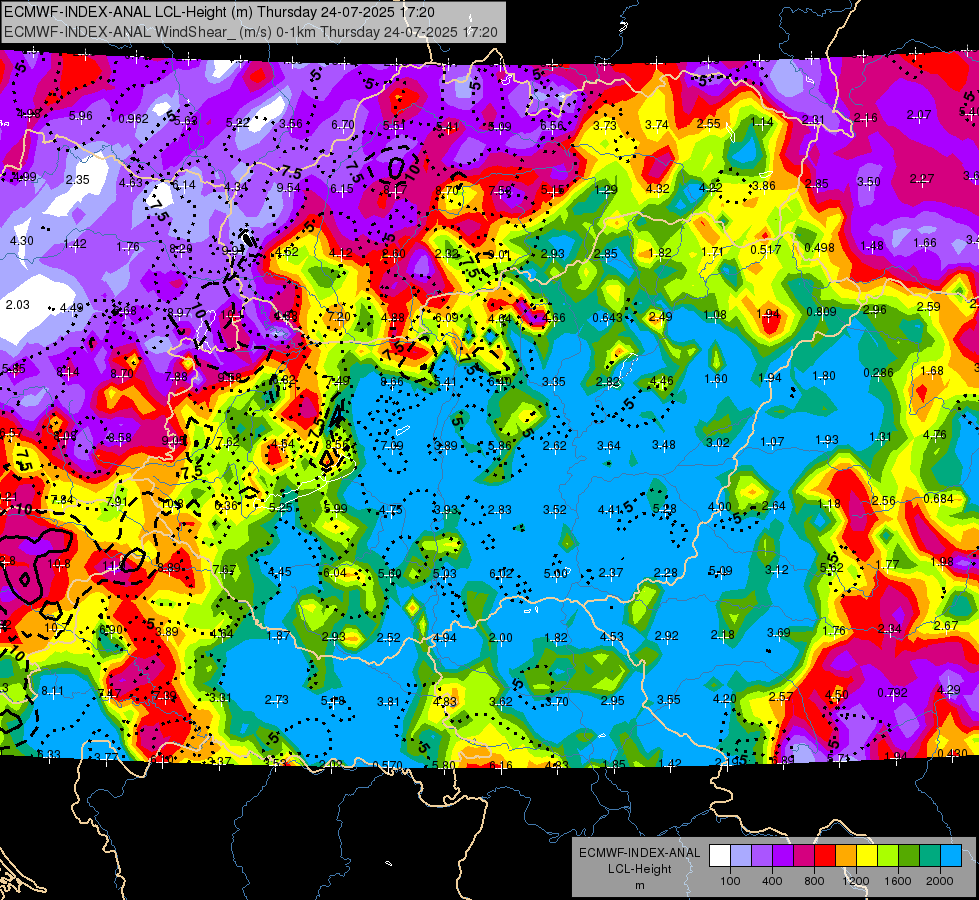Click the wind shear value 0.809
This screenshot has height=900, width=979.
[821, 311]
